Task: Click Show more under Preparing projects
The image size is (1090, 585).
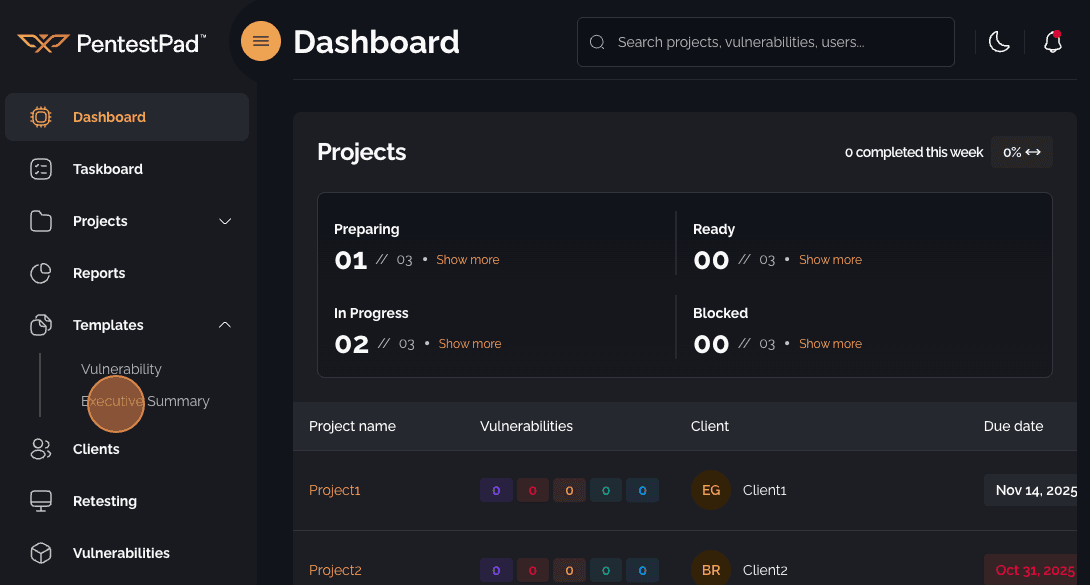Action: point(468,259)
